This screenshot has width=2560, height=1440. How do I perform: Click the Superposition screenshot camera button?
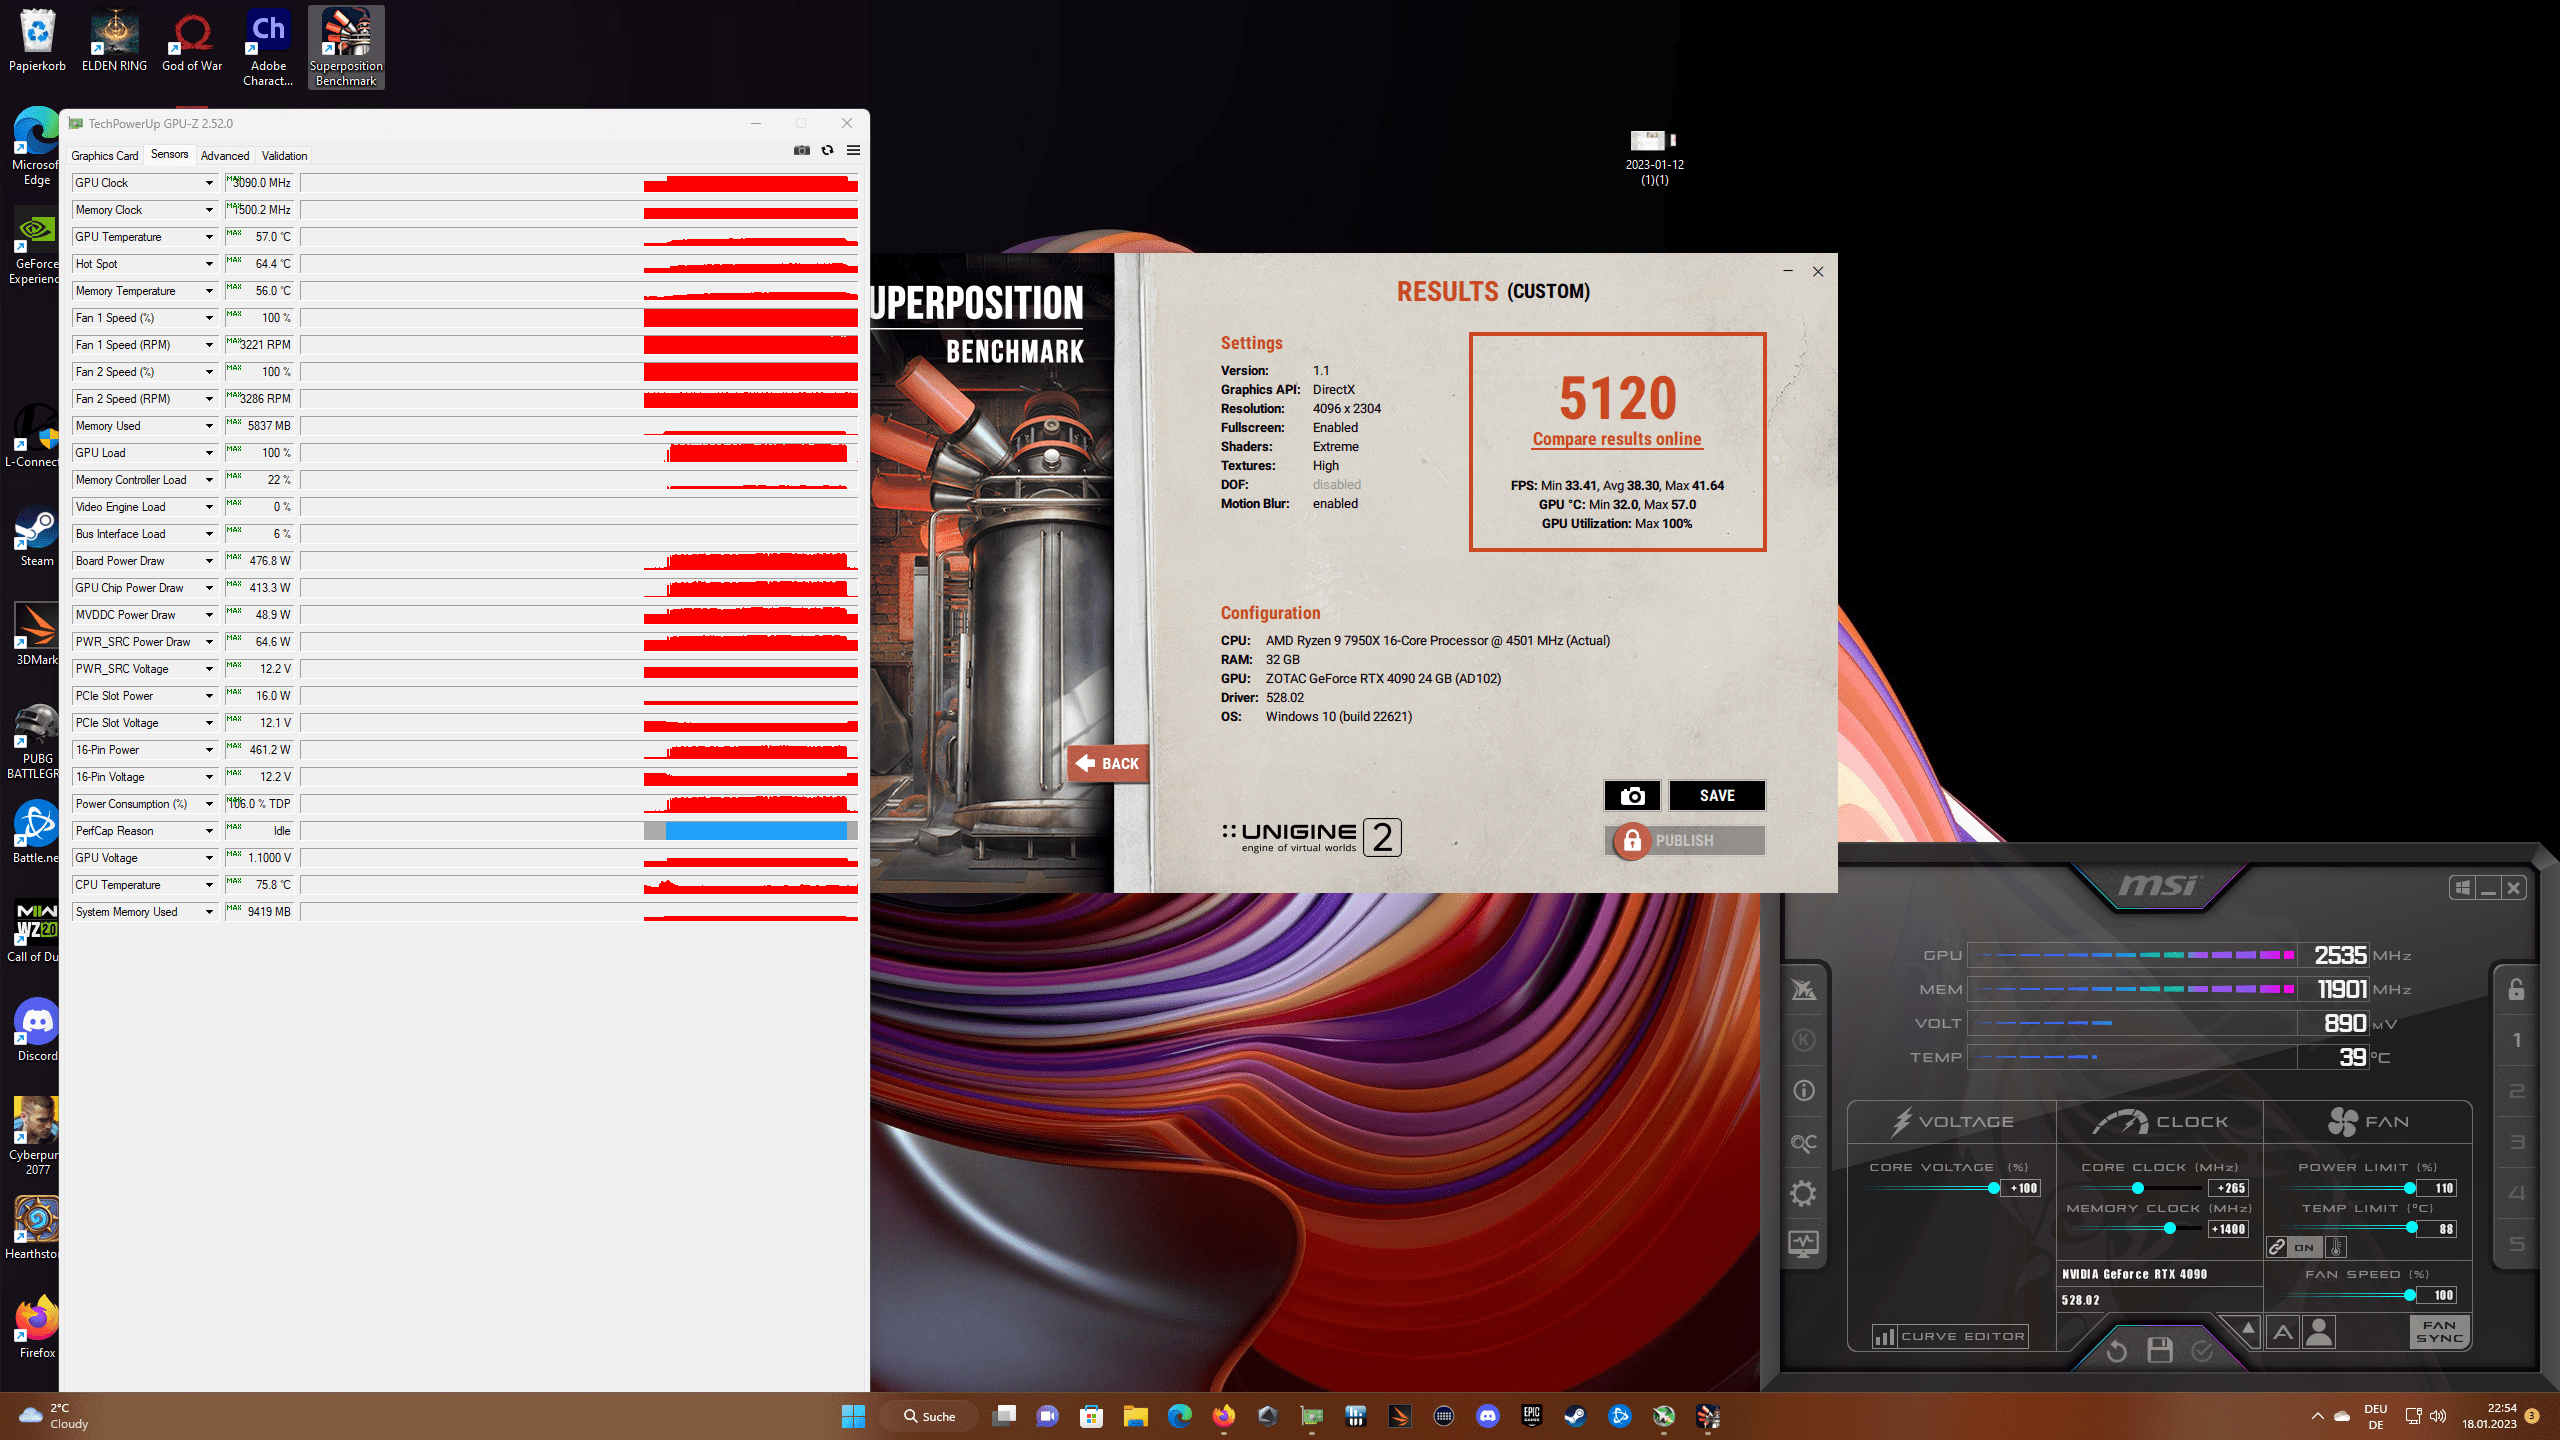click(x=1632, y=795)
